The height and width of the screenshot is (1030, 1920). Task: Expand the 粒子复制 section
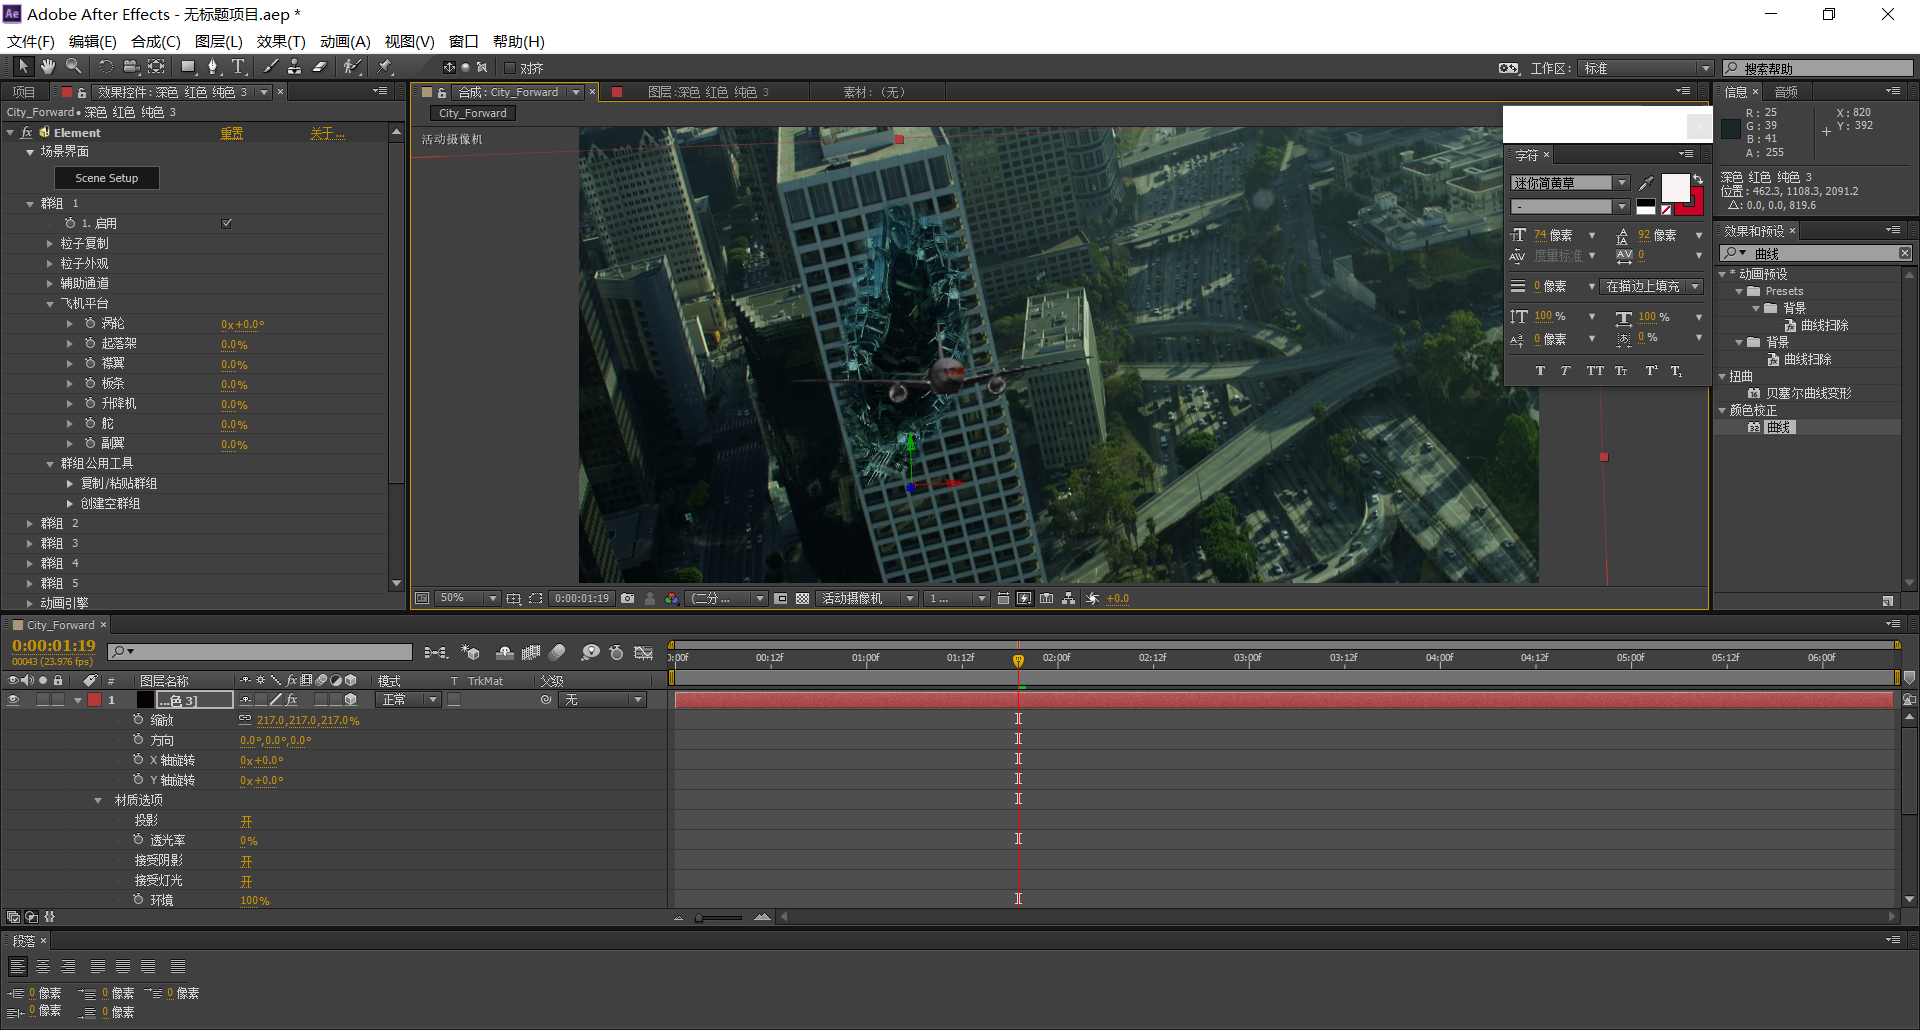click(50, 243)
